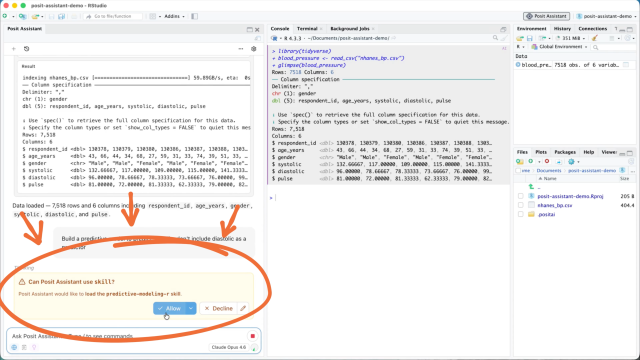Select the Viewer tab
This screenshot has height=360, width=640.
[609, 152]
